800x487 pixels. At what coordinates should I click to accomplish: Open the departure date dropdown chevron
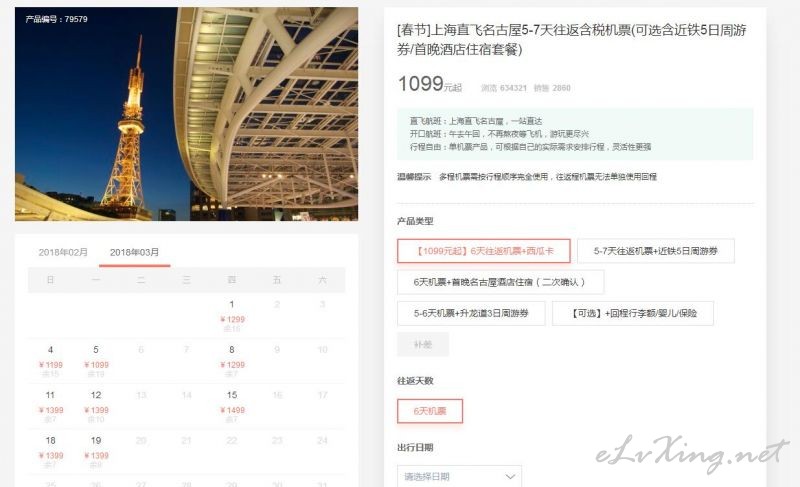(x=510, y=476)
